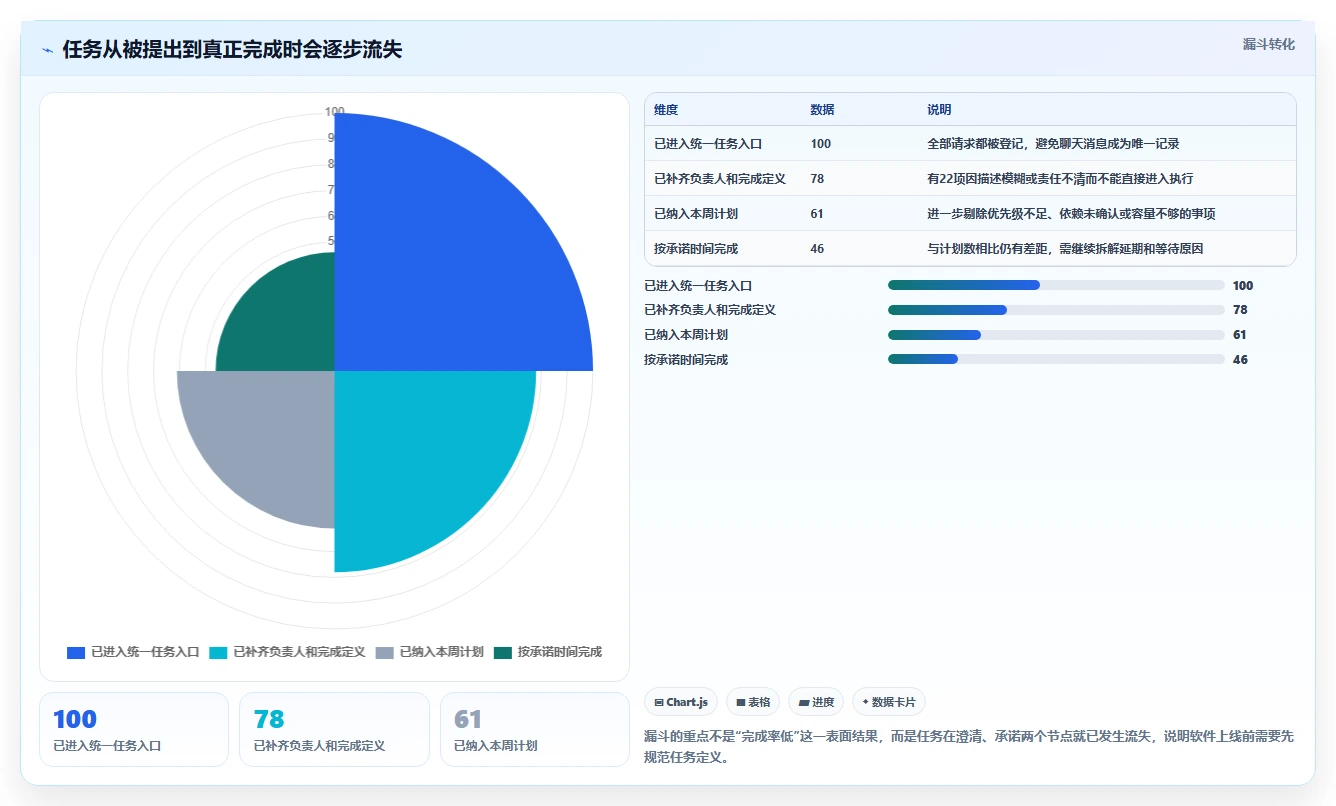Select table cell 已纳入本周计划
This screenshot has height=806, width=1336.
696,214
